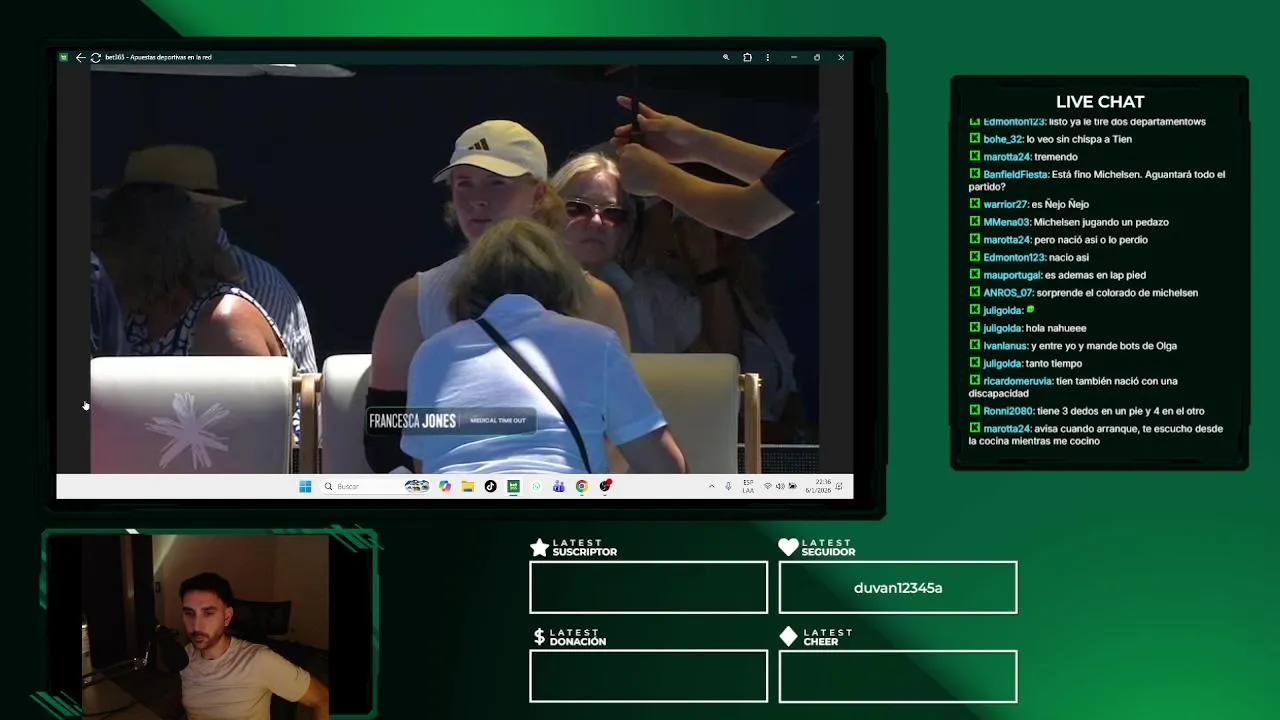Click the Buscar taskbar search box
Viewport: 1280px width, 720px height.
pos(376,486)
